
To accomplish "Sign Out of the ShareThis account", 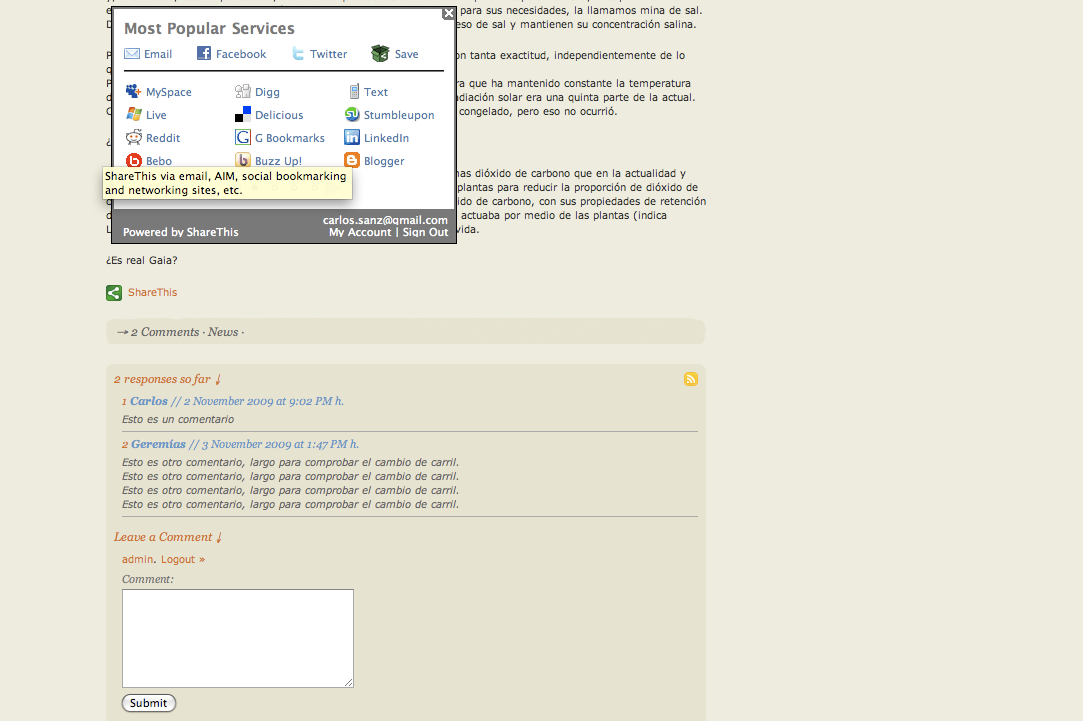I will point(425,232).
